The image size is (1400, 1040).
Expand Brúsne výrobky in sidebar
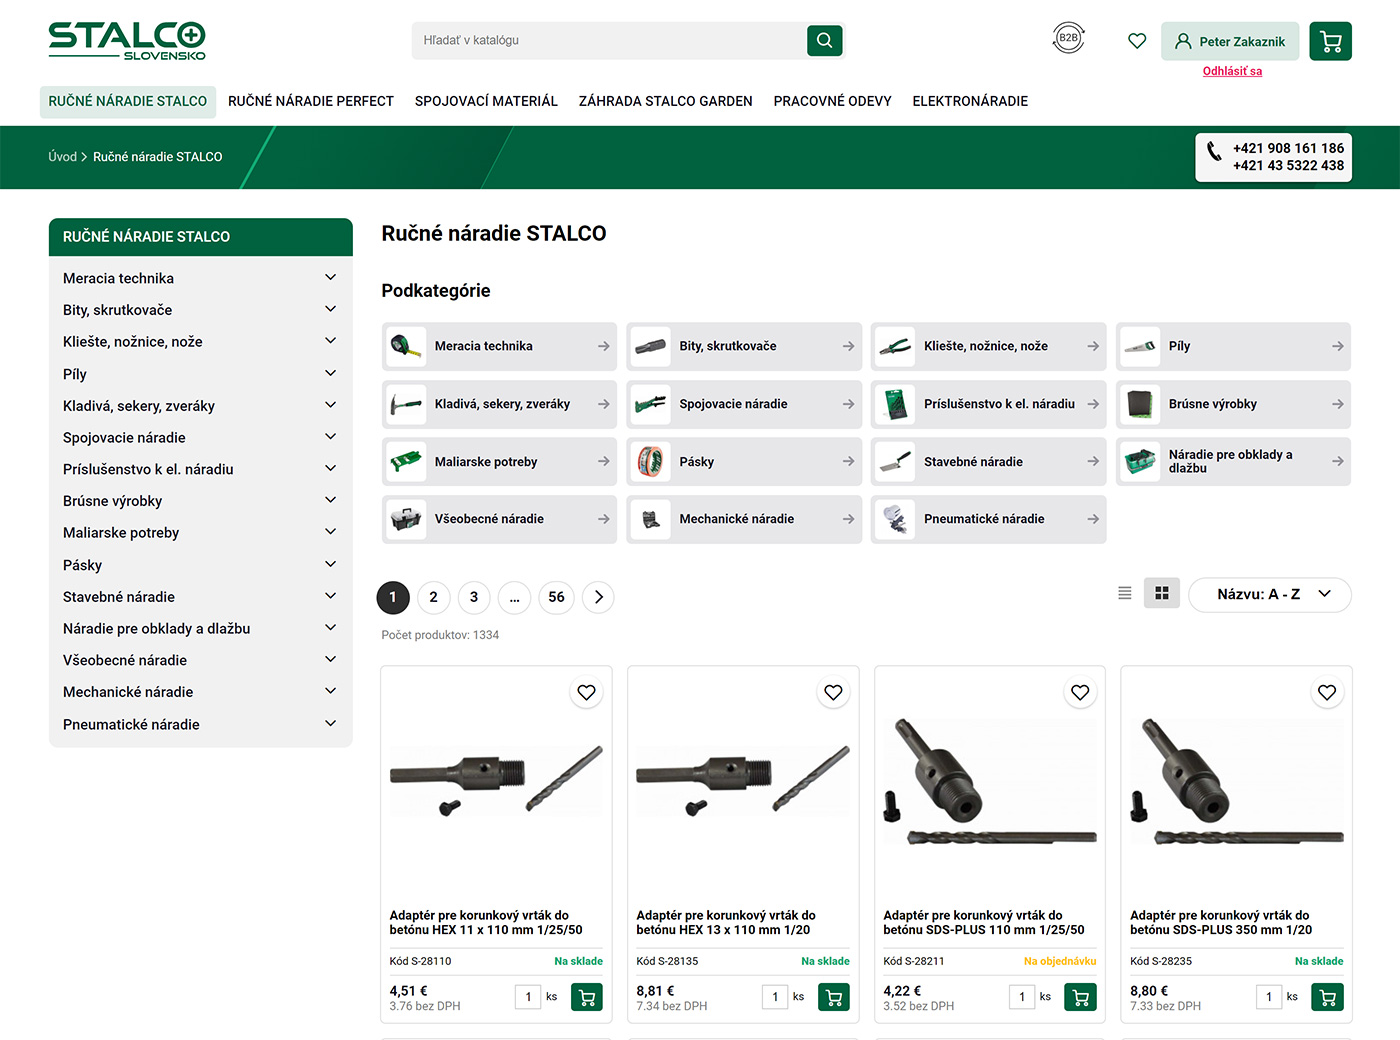tap(330, 500)
